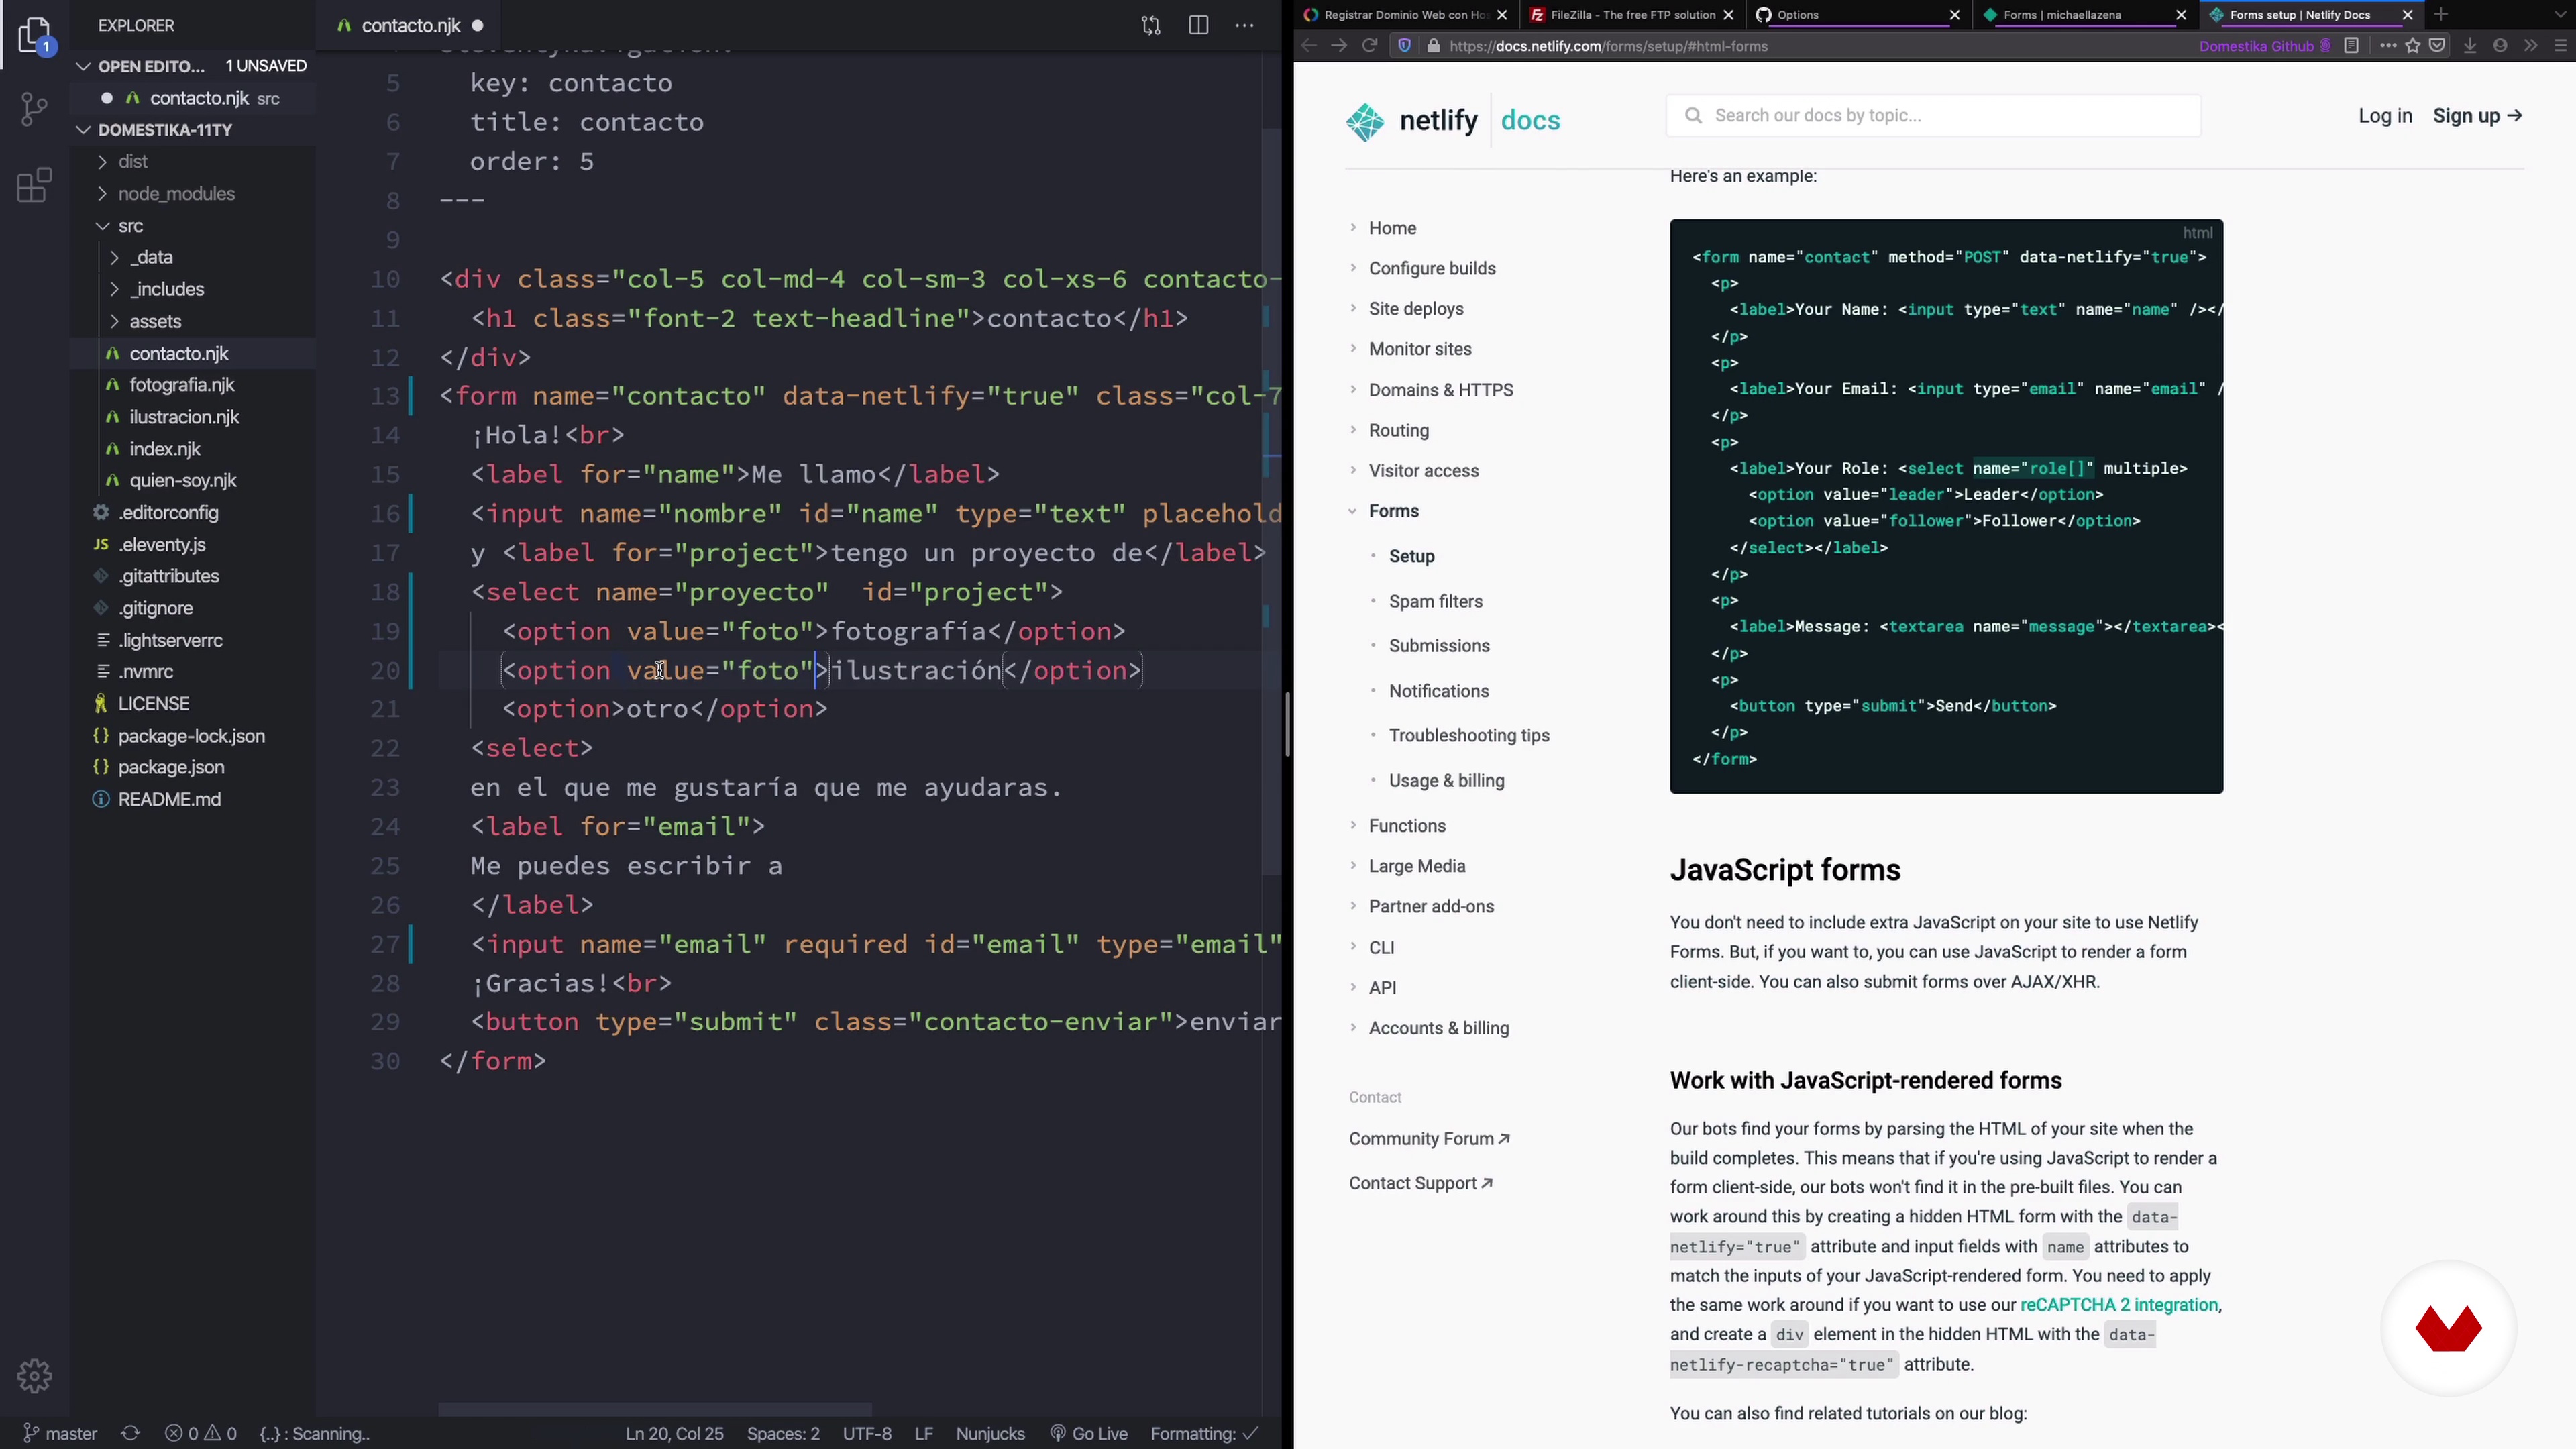
Task: Click the docs search input field
Action: pyautogui.click(x=1933, y=116)
